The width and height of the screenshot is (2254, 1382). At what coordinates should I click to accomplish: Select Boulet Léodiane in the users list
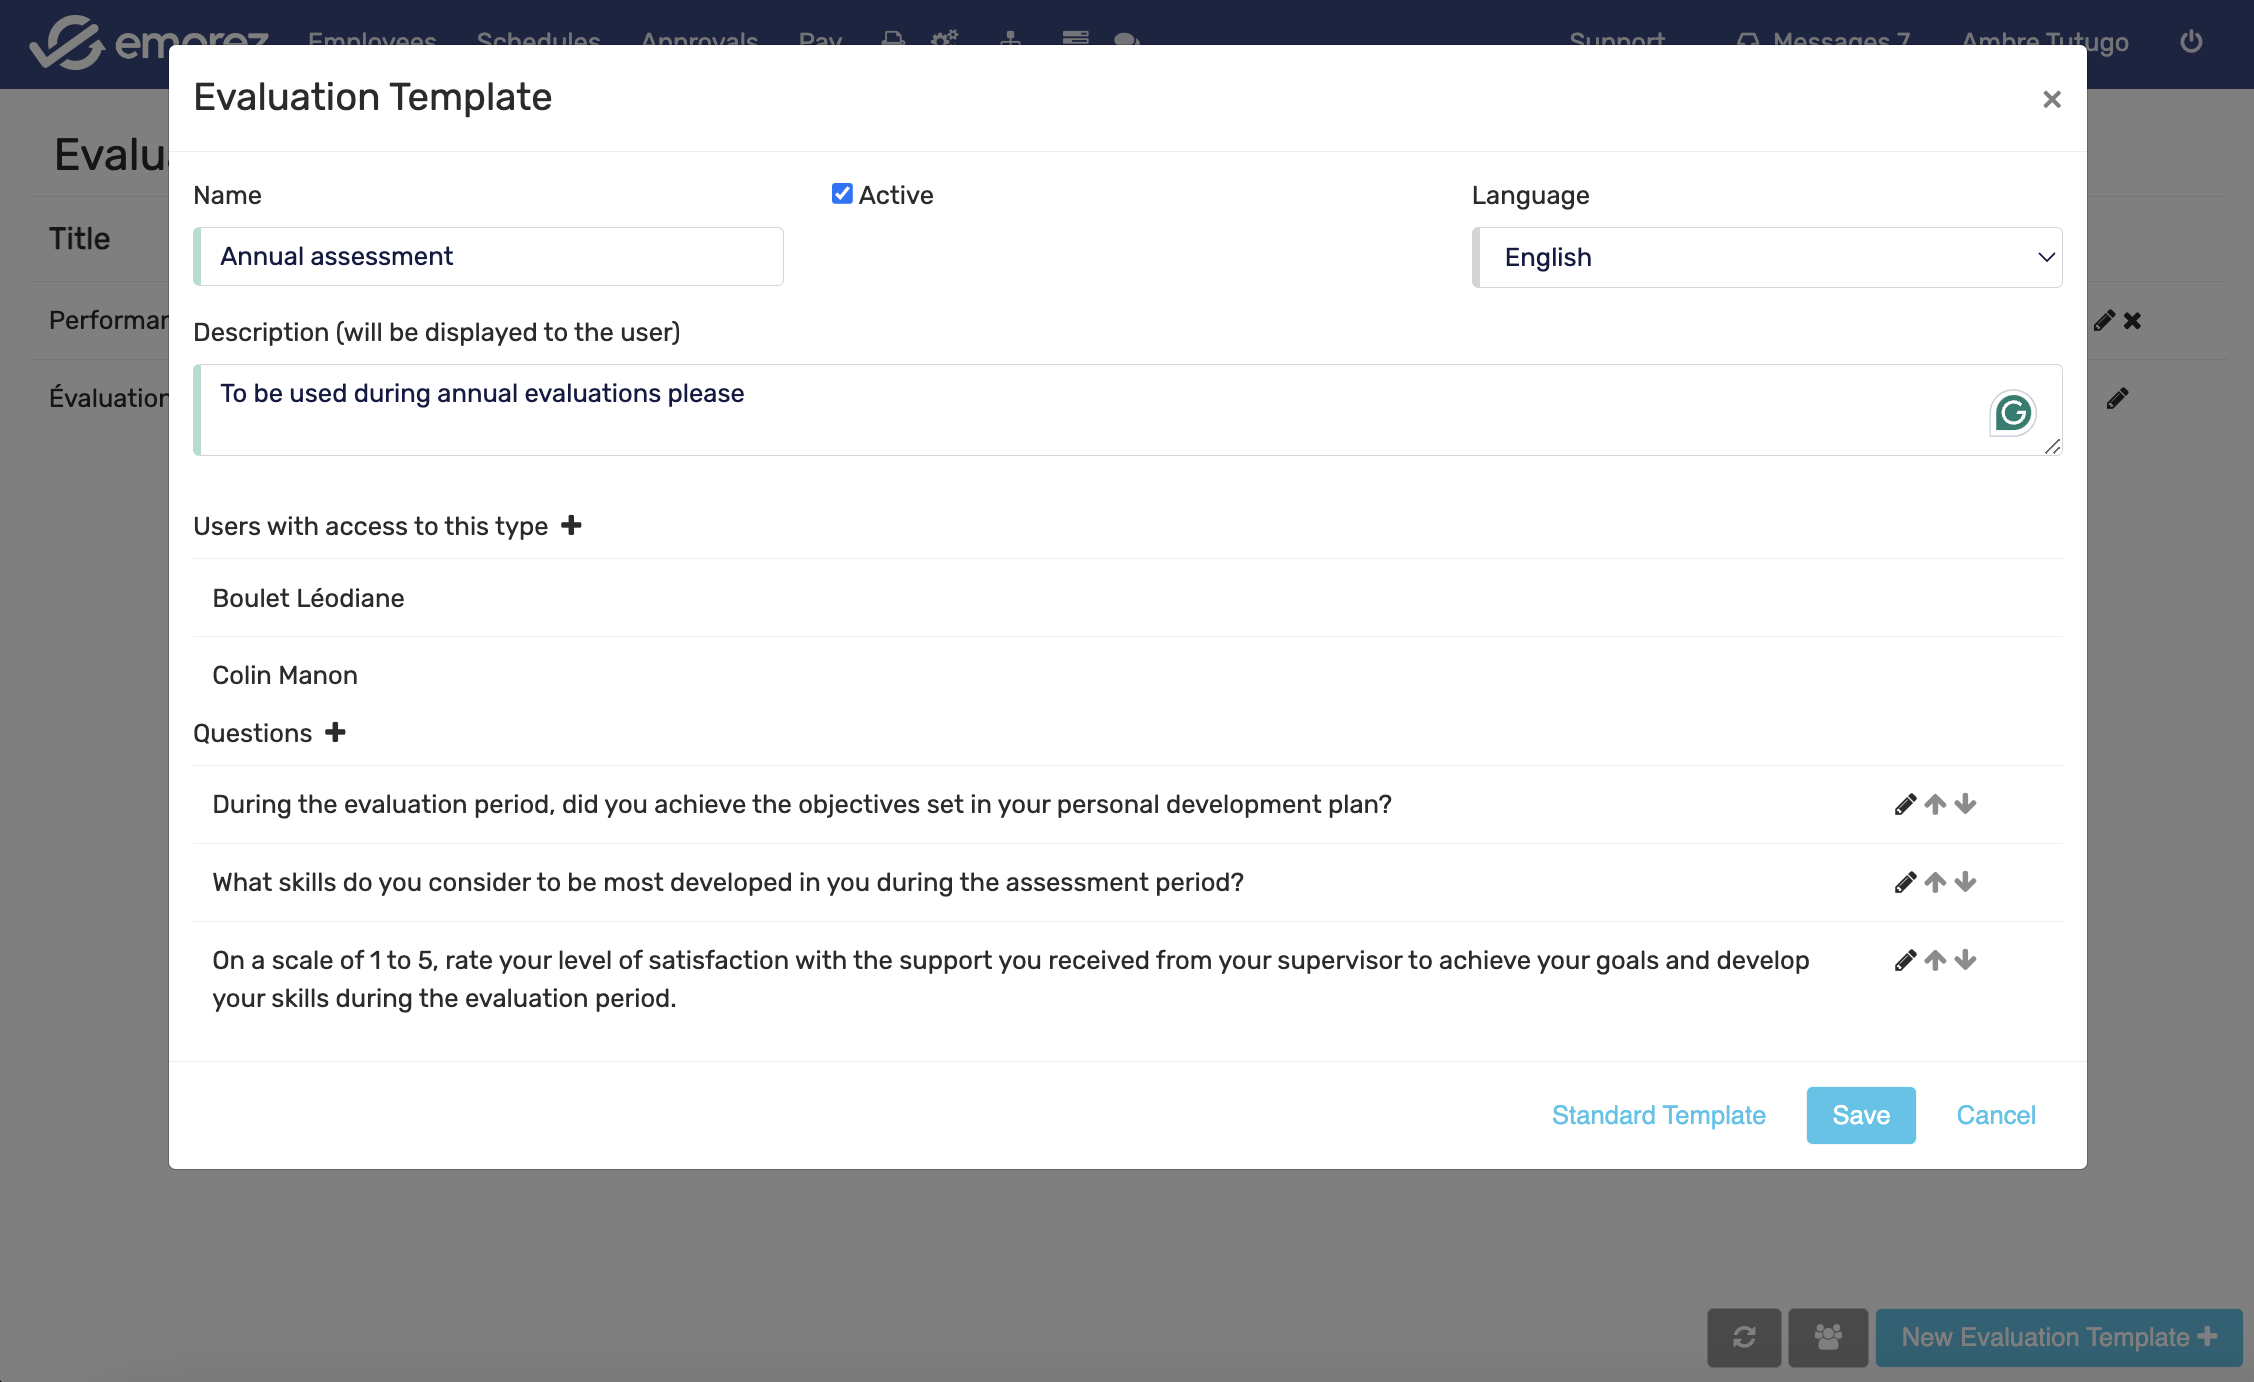point(308,598)
